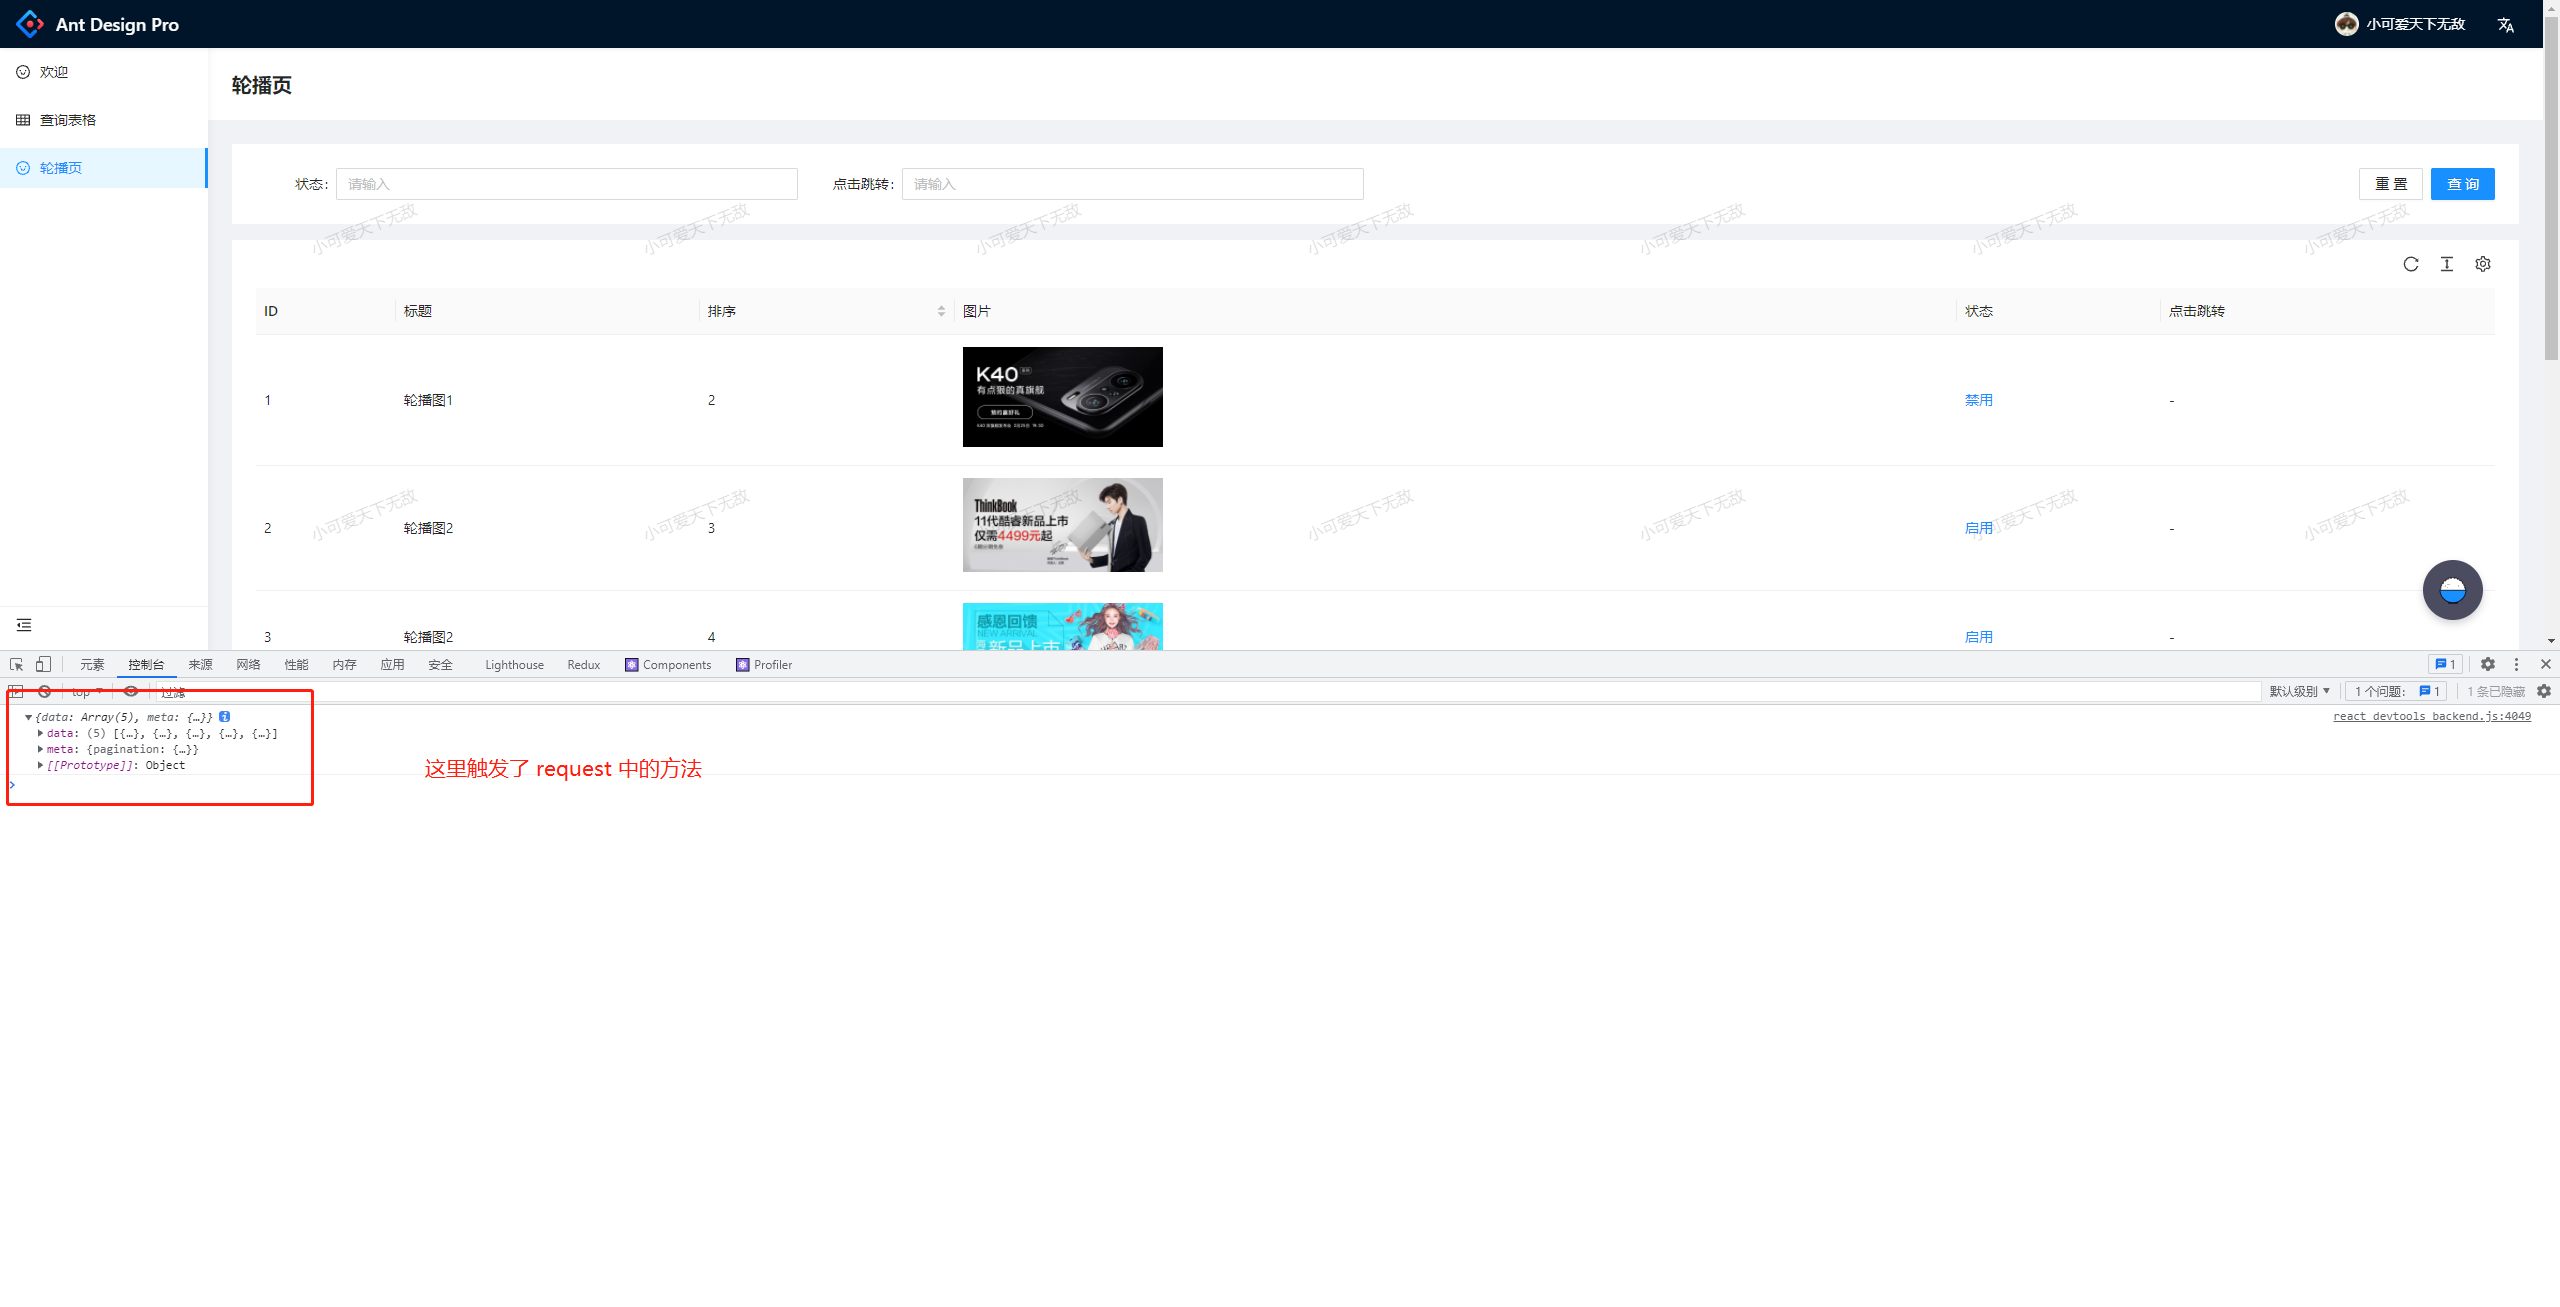Open the table row density icon
The width and height of the screenshot is (2560, 1307).
point(2447,263)
